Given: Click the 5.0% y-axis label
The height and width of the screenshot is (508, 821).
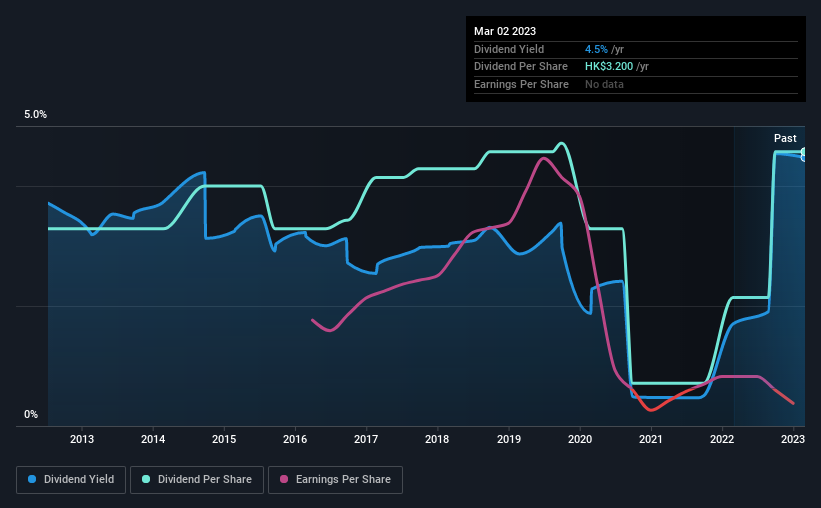Looking at the screenshot, I should click(36, 114).
